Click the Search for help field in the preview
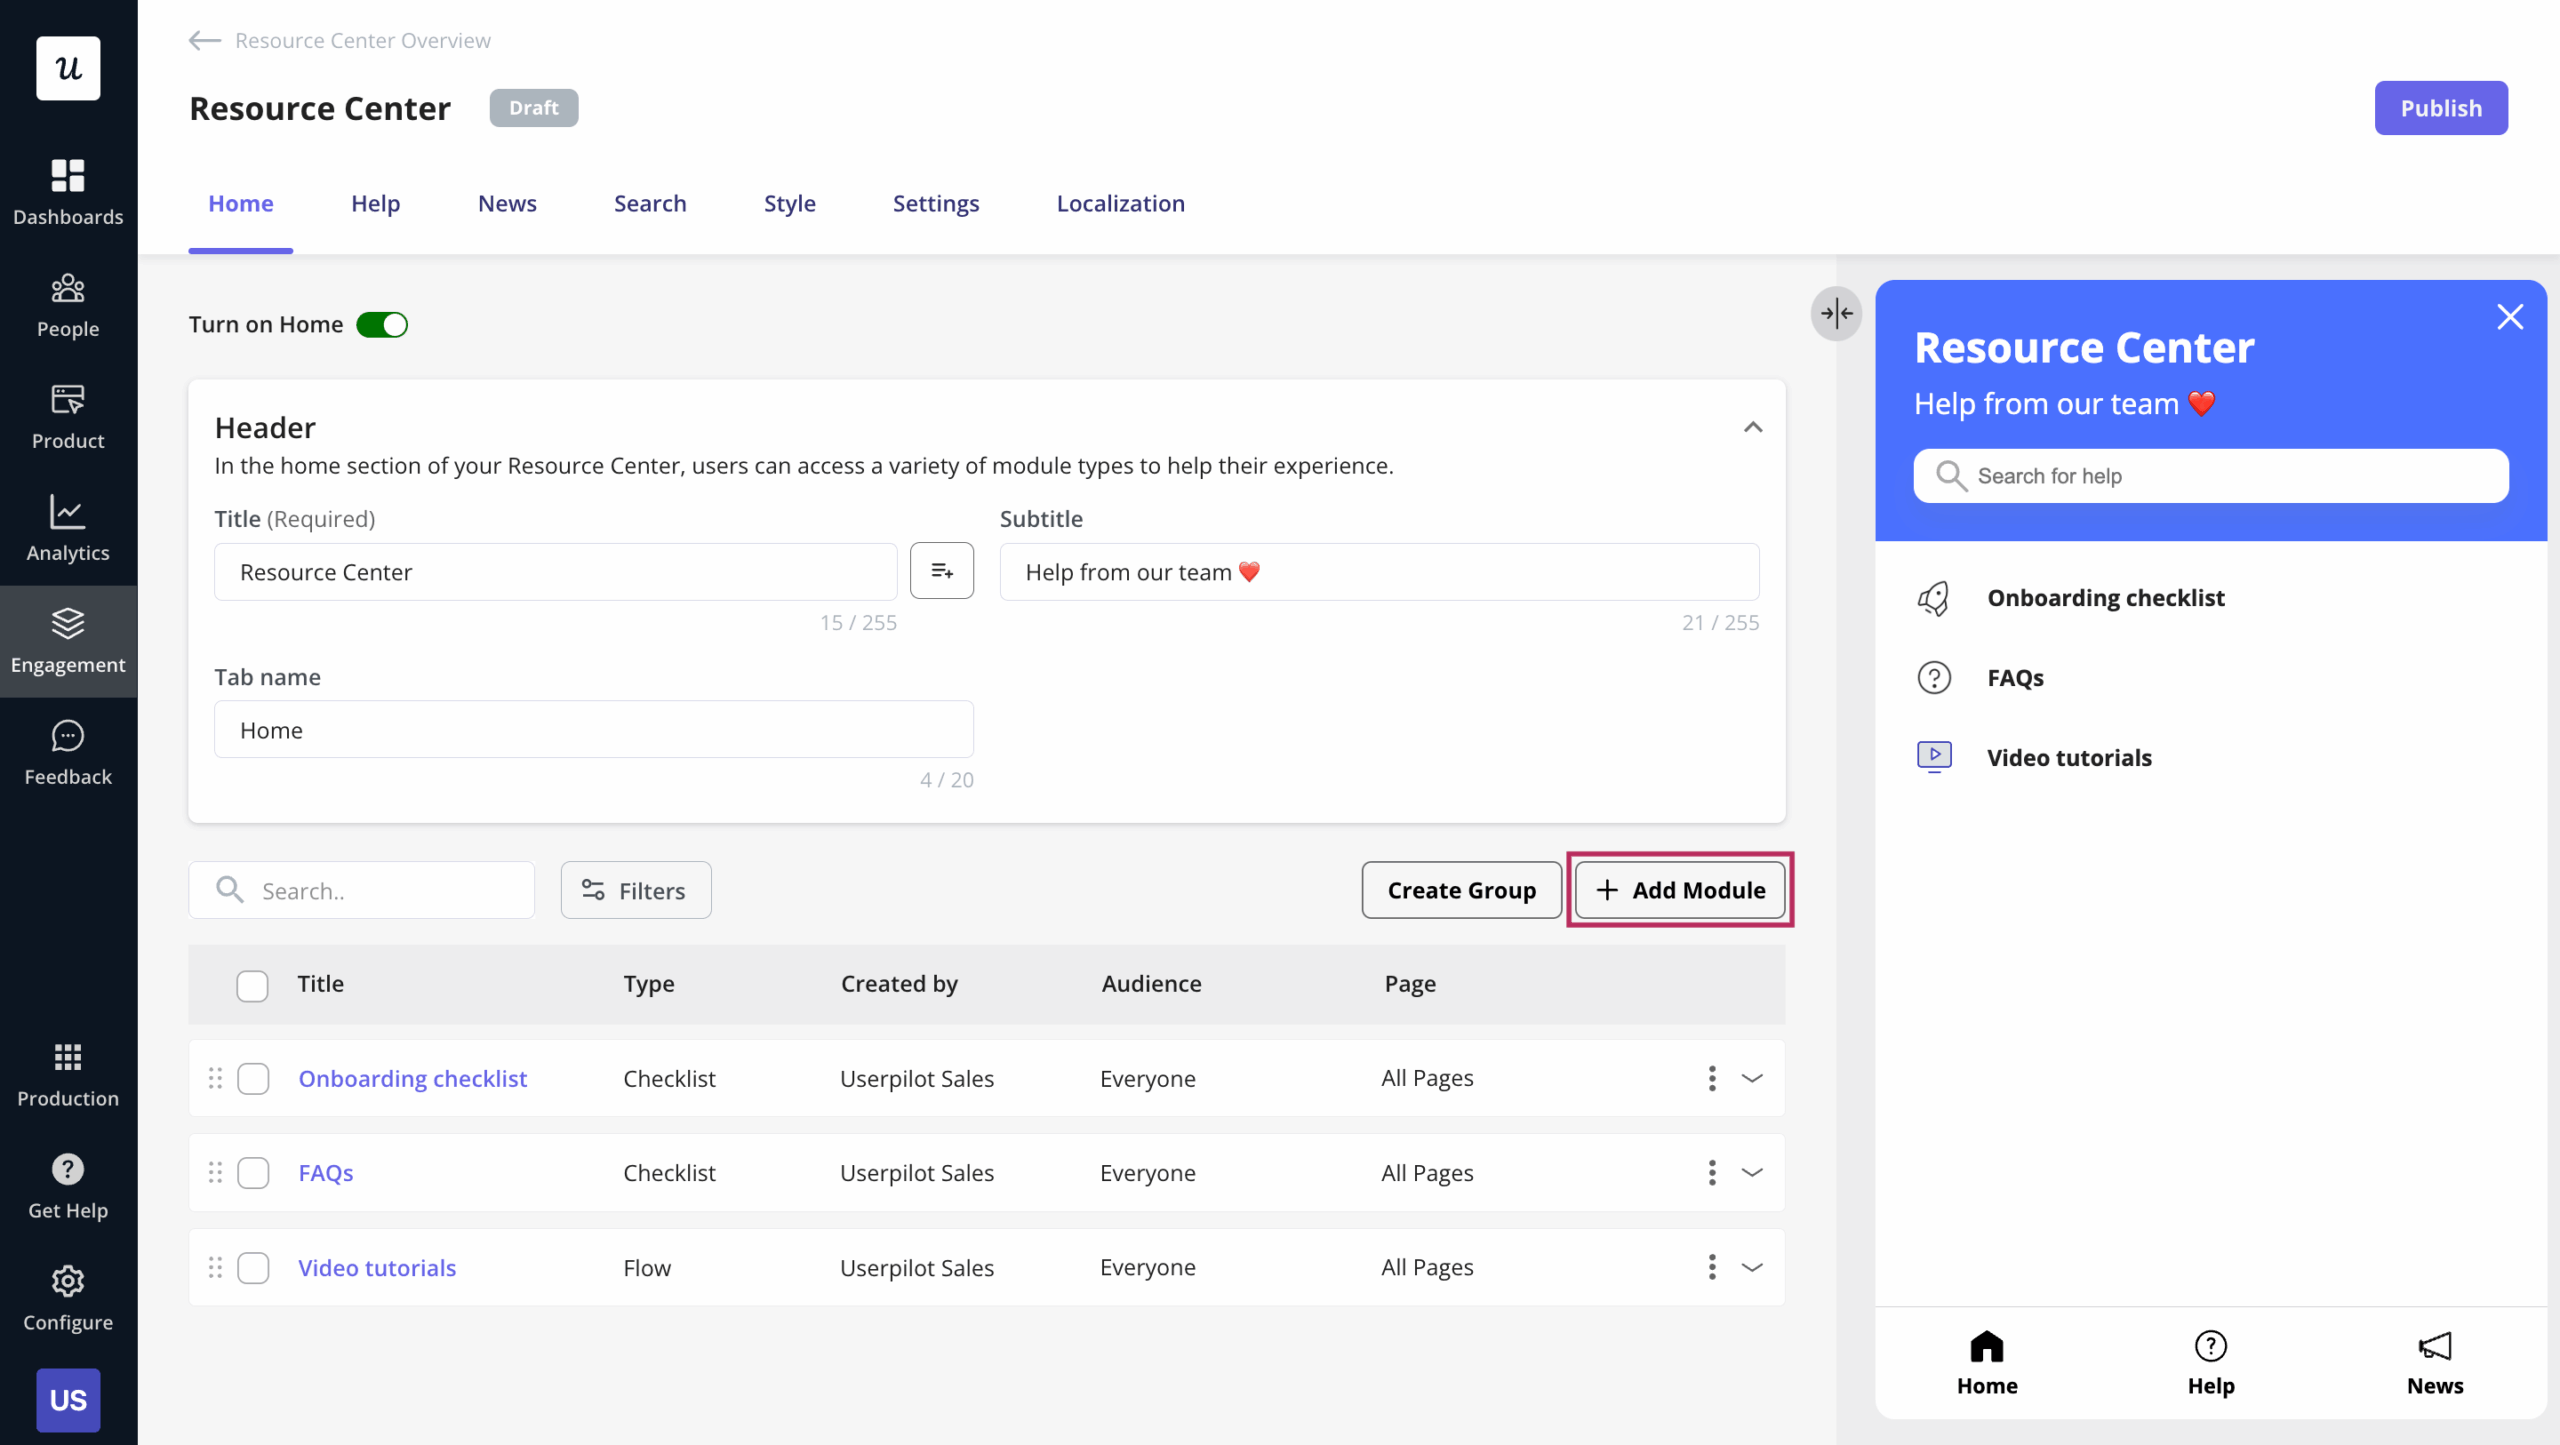The height and width of the screenshot is (1445, 2560). click(2210, 475)
